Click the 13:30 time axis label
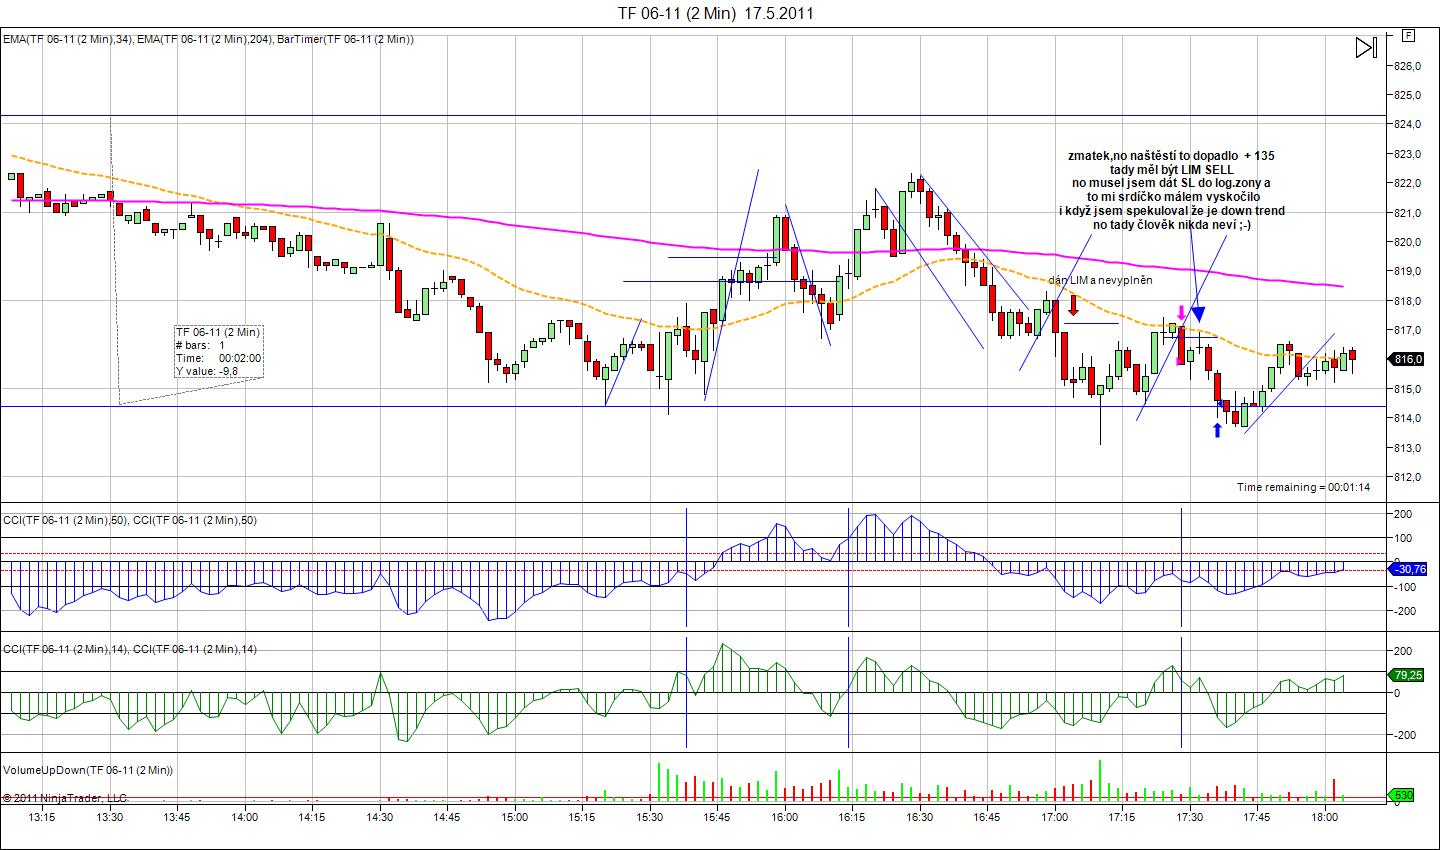1440x850 pixels. click(x=110, y=817)
